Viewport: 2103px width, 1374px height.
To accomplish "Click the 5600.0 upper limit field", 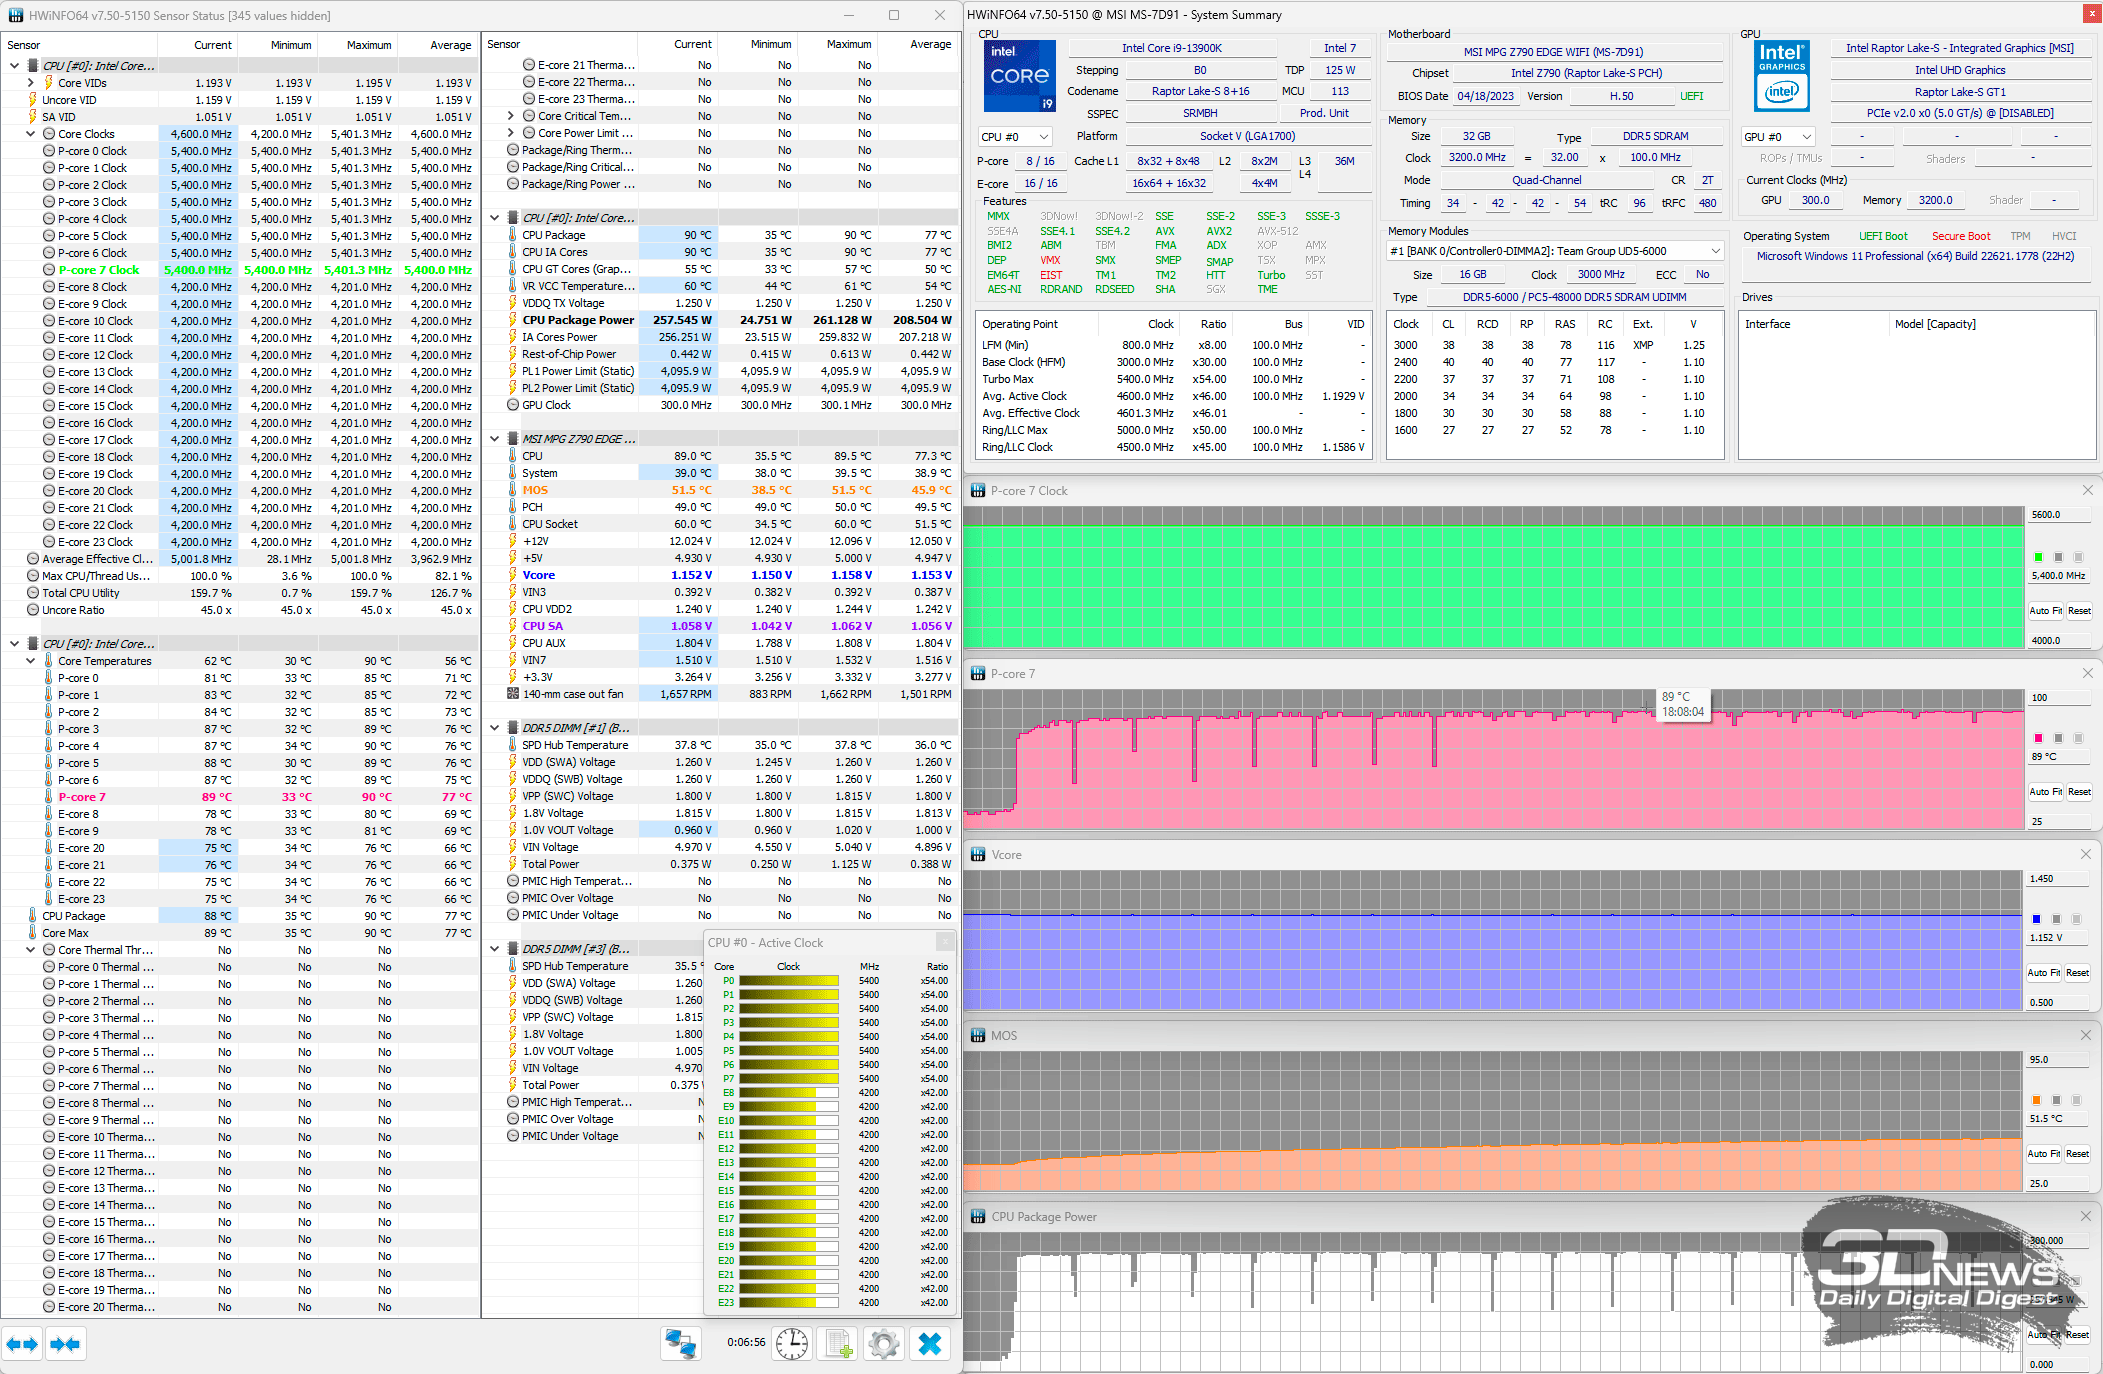I will tap(2059, 515).
